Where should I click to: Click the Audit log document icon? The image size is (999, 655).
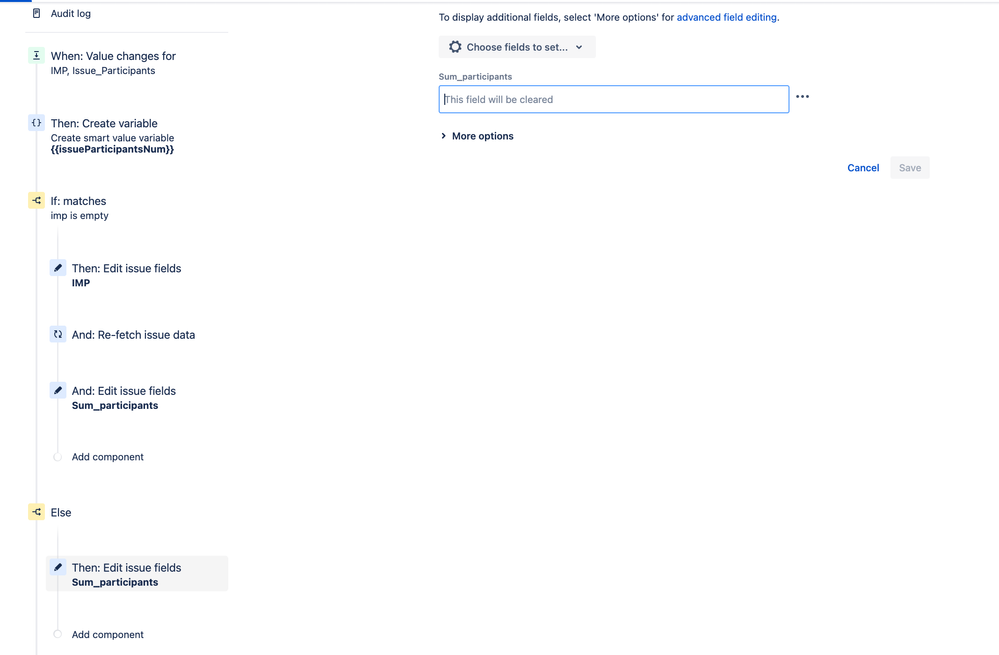(37, 14)
